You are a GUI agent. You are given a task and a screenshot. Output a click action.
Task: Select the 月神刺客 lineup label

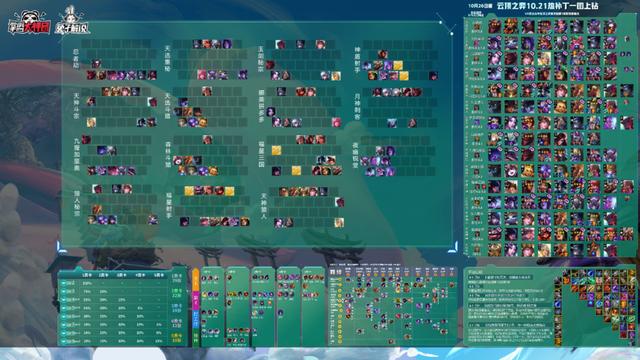pos(358,107)
